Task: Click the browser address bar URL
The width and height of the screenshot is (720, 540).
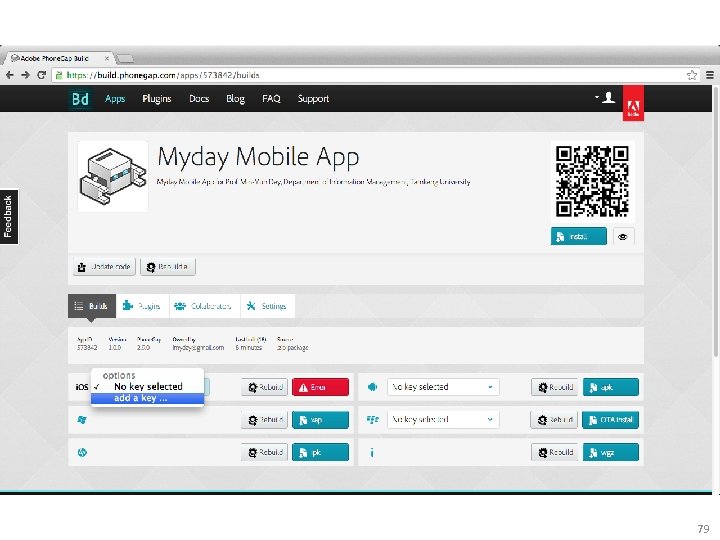Action: (163, 75)
